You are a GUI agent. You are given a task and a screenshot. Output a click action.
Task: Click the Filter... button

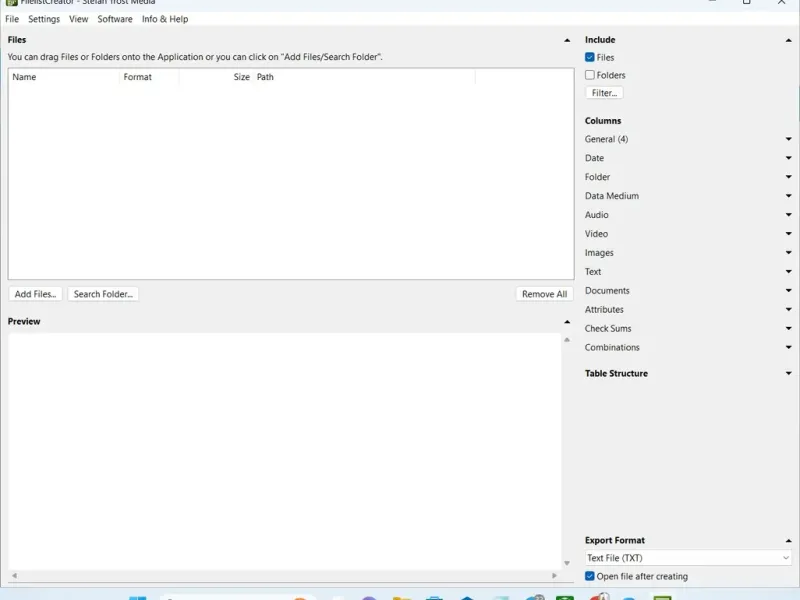[x=604, y=93]
